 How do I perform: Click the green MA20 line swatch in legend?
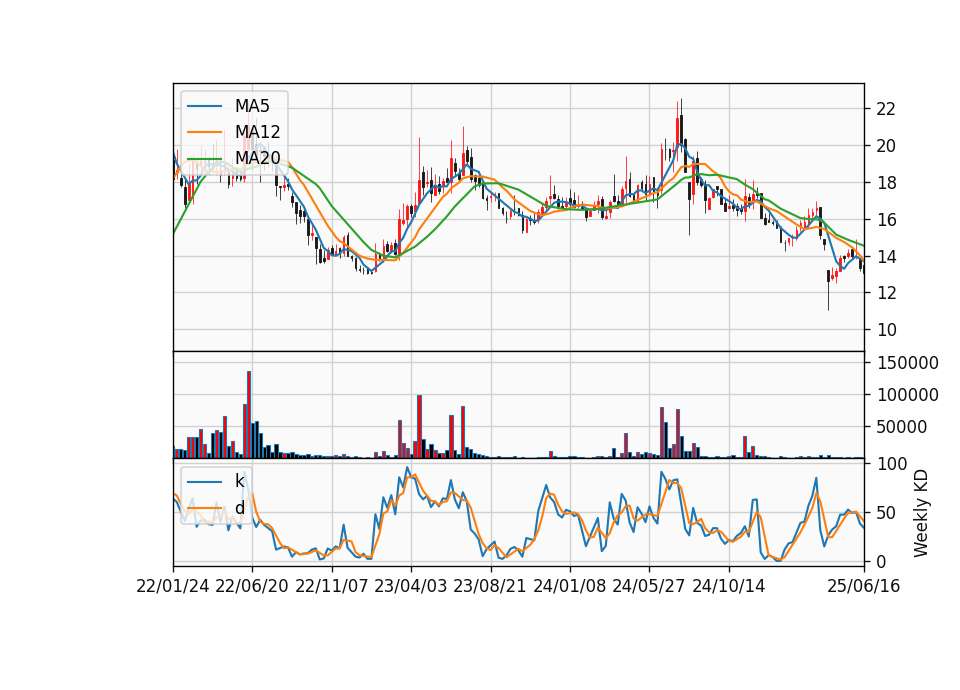tap(204, 158)
